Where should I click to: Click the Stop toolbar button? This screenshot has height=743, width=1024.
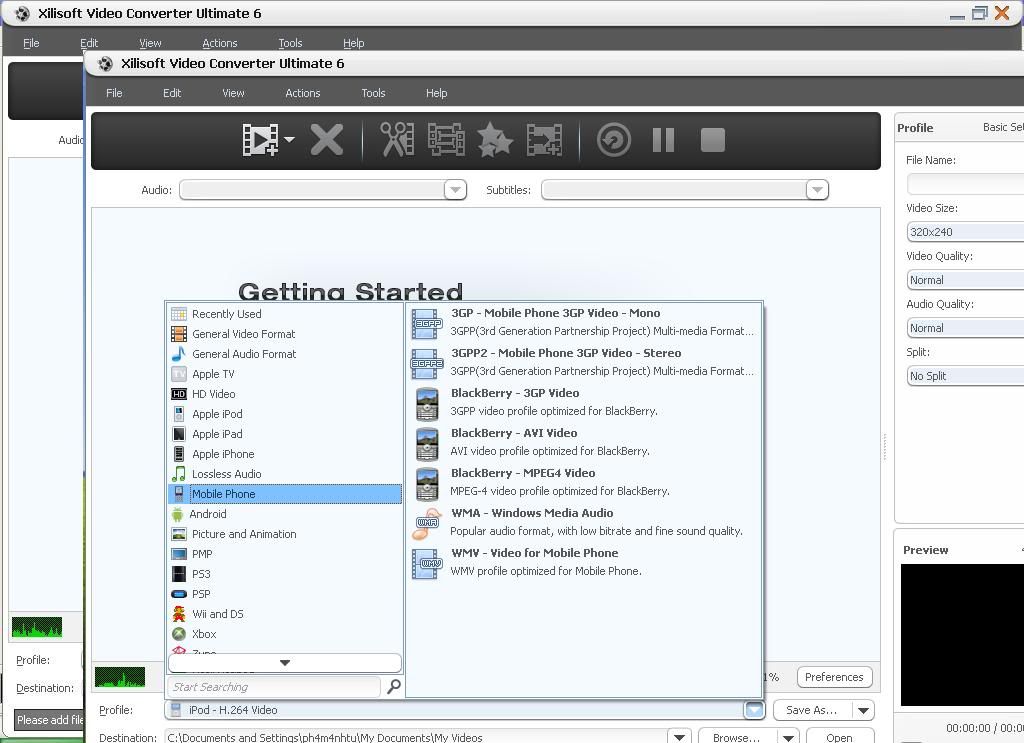[712, 140]
